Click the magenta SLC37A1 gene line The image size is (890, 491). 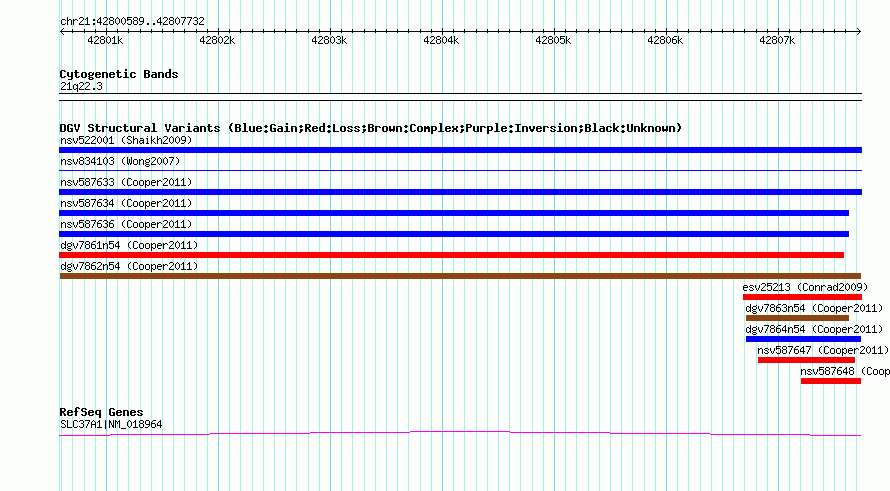[x=460, y=434]
